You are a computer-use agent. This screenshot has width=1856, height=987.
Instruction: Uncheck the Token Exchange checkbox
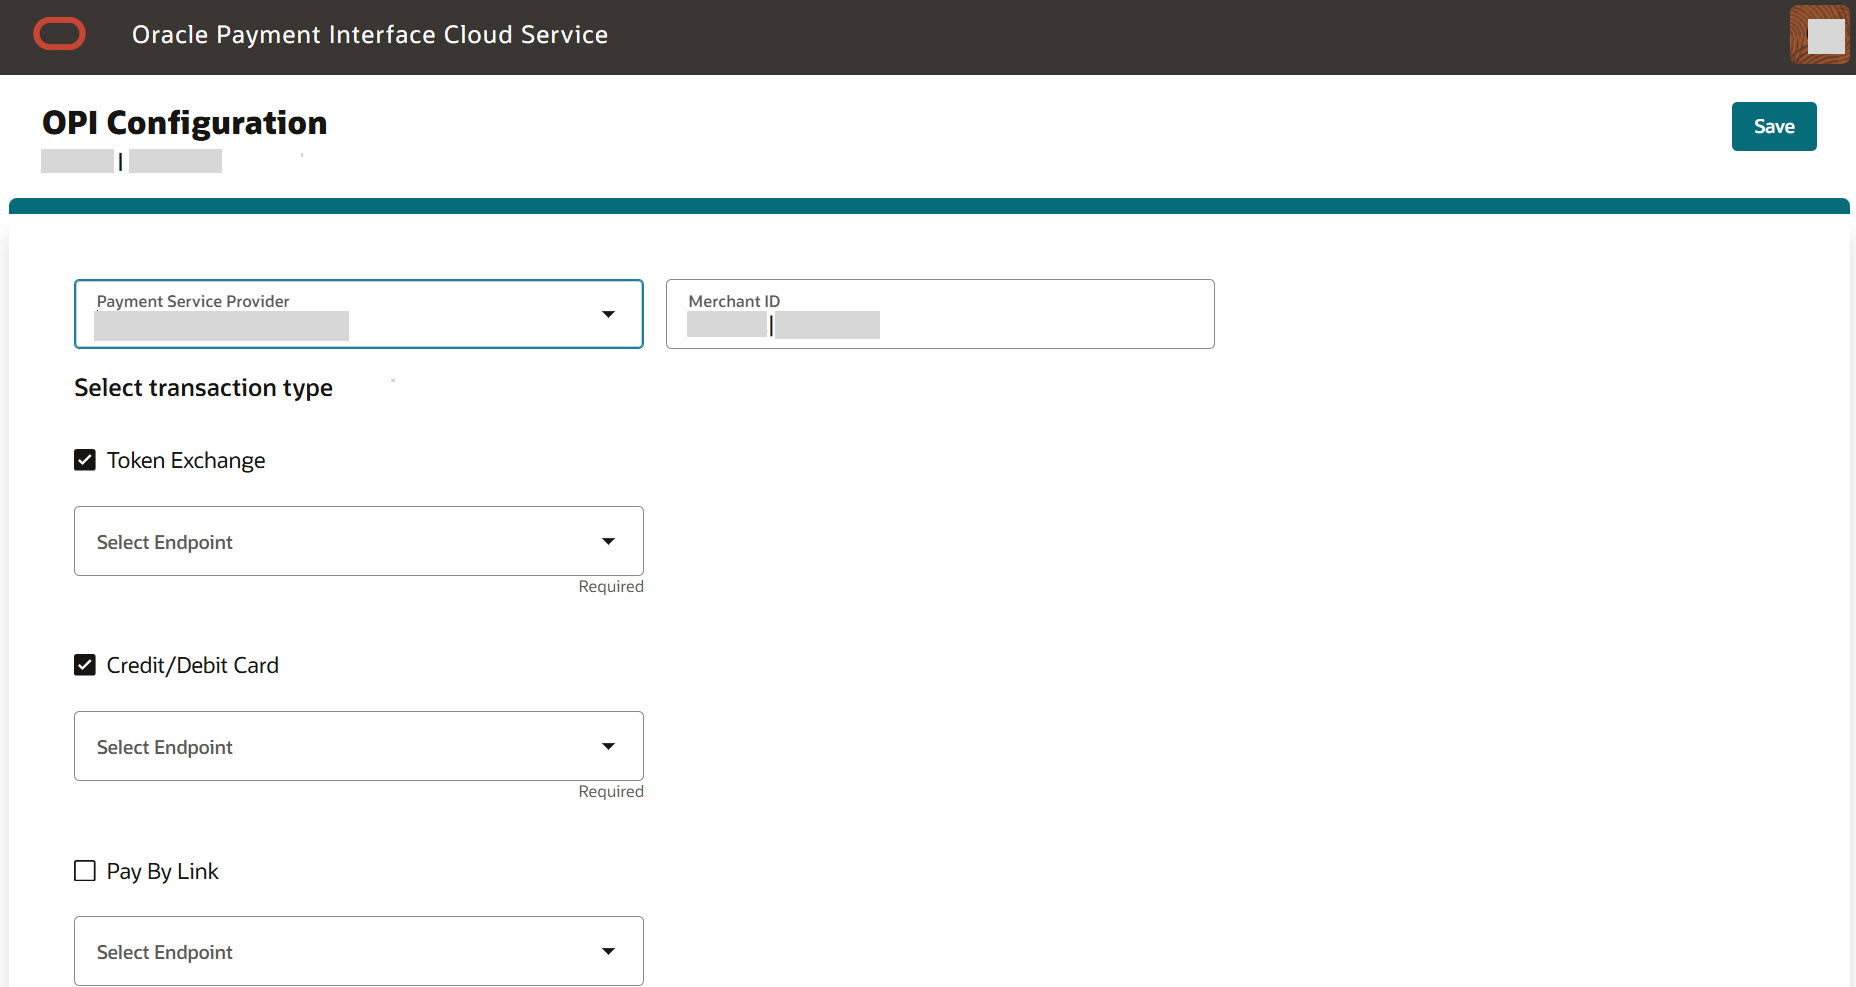pos(85,460)
